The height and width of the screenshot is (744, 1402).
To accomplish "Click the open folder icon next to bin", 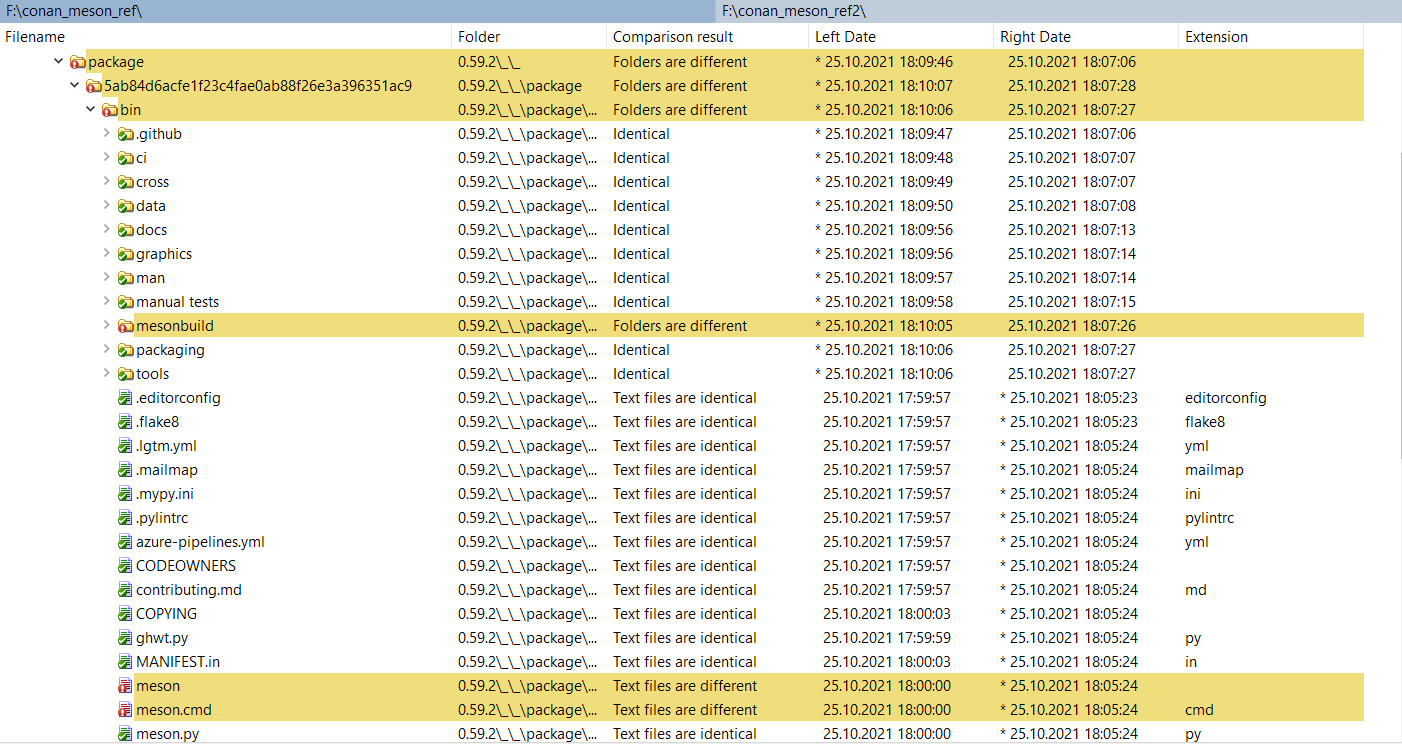I will (x=110, y=109).
